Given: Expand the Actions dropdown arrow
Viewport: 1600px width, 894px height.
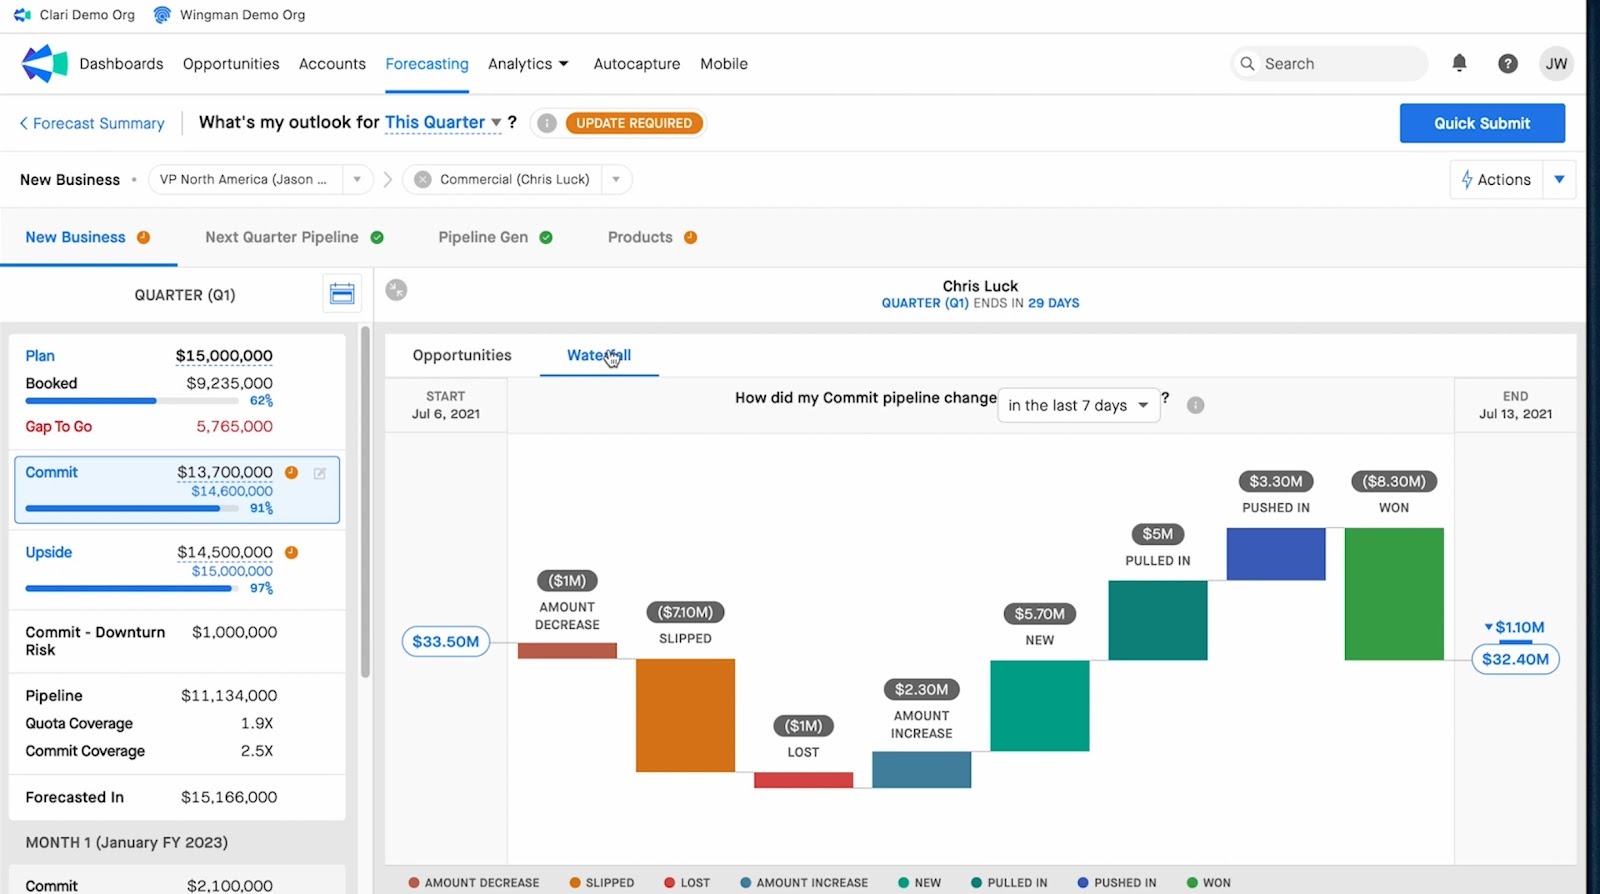Looking at the screenshot, I should (1559, 180).
